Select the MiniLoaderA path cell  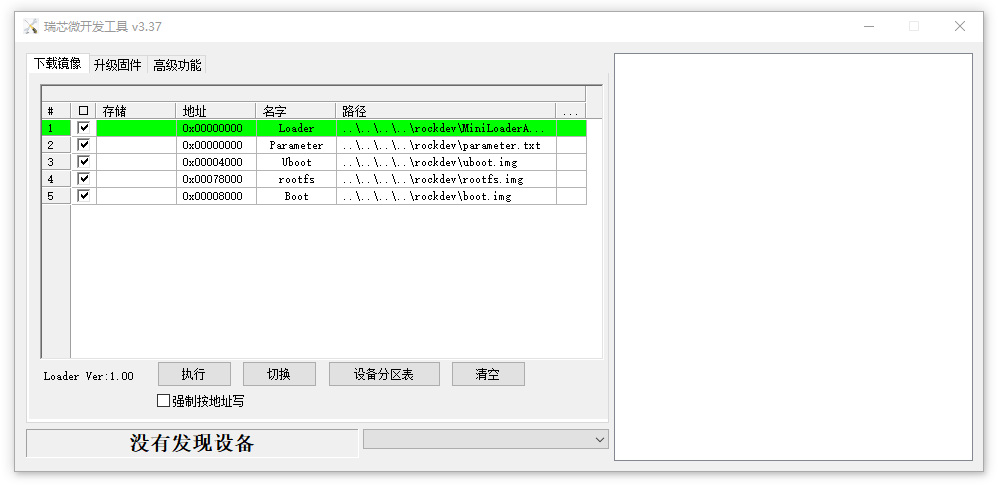pyautogui.click(x=446, y=128)
